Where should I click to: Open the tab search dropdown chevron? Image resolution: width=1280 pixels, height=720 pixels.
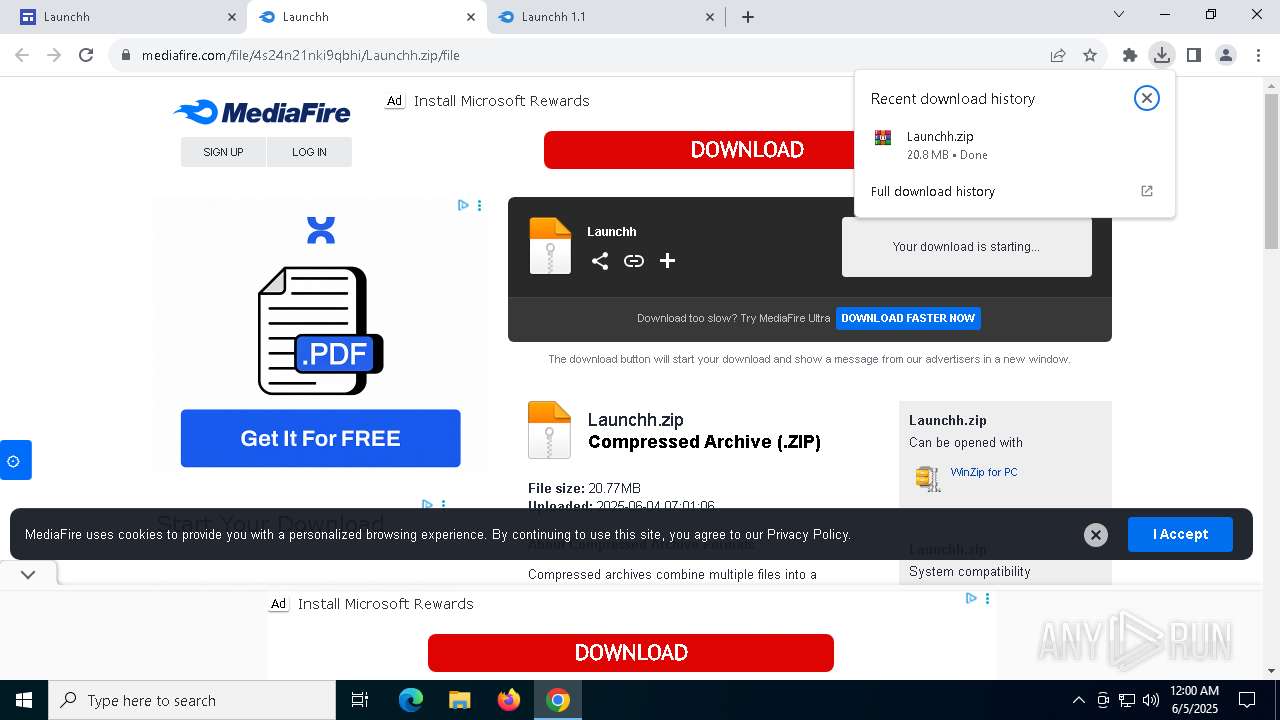1119,14
